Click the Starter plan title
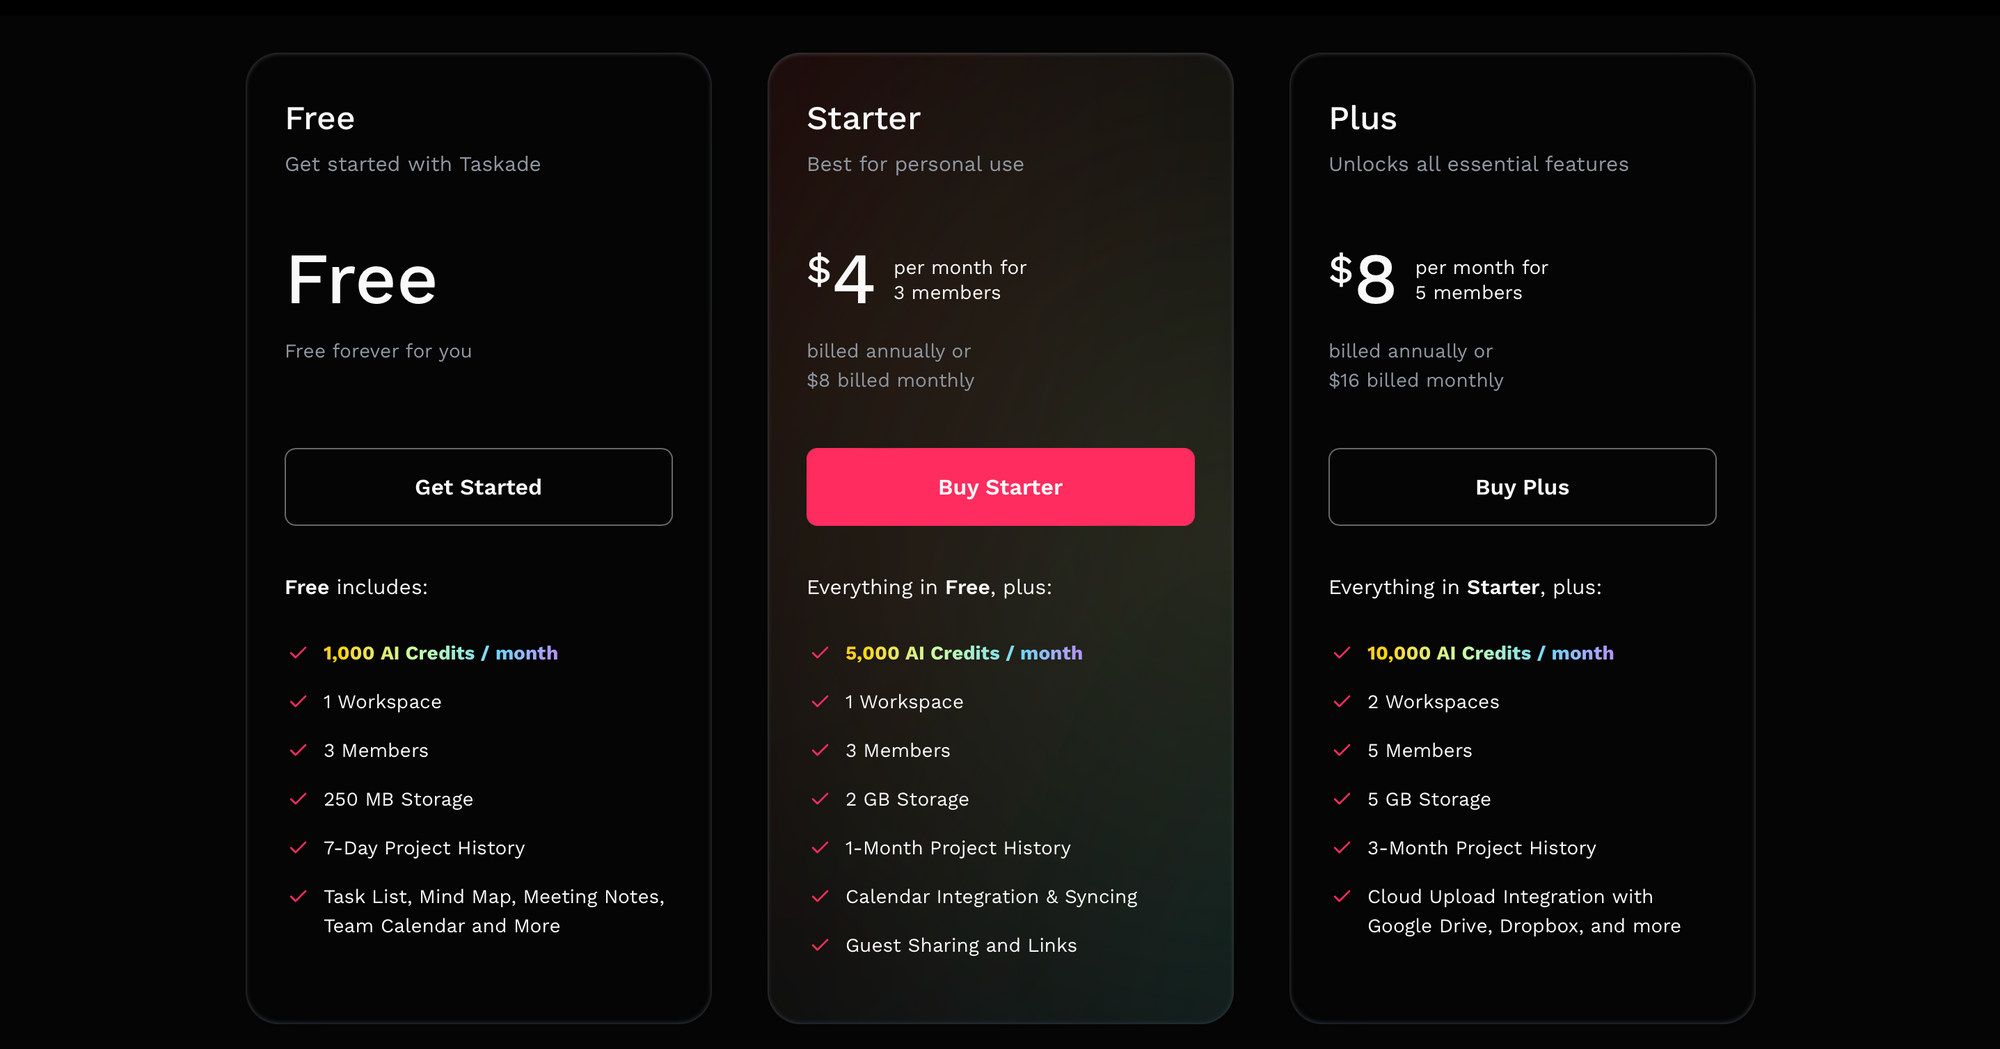 point(864,118)
